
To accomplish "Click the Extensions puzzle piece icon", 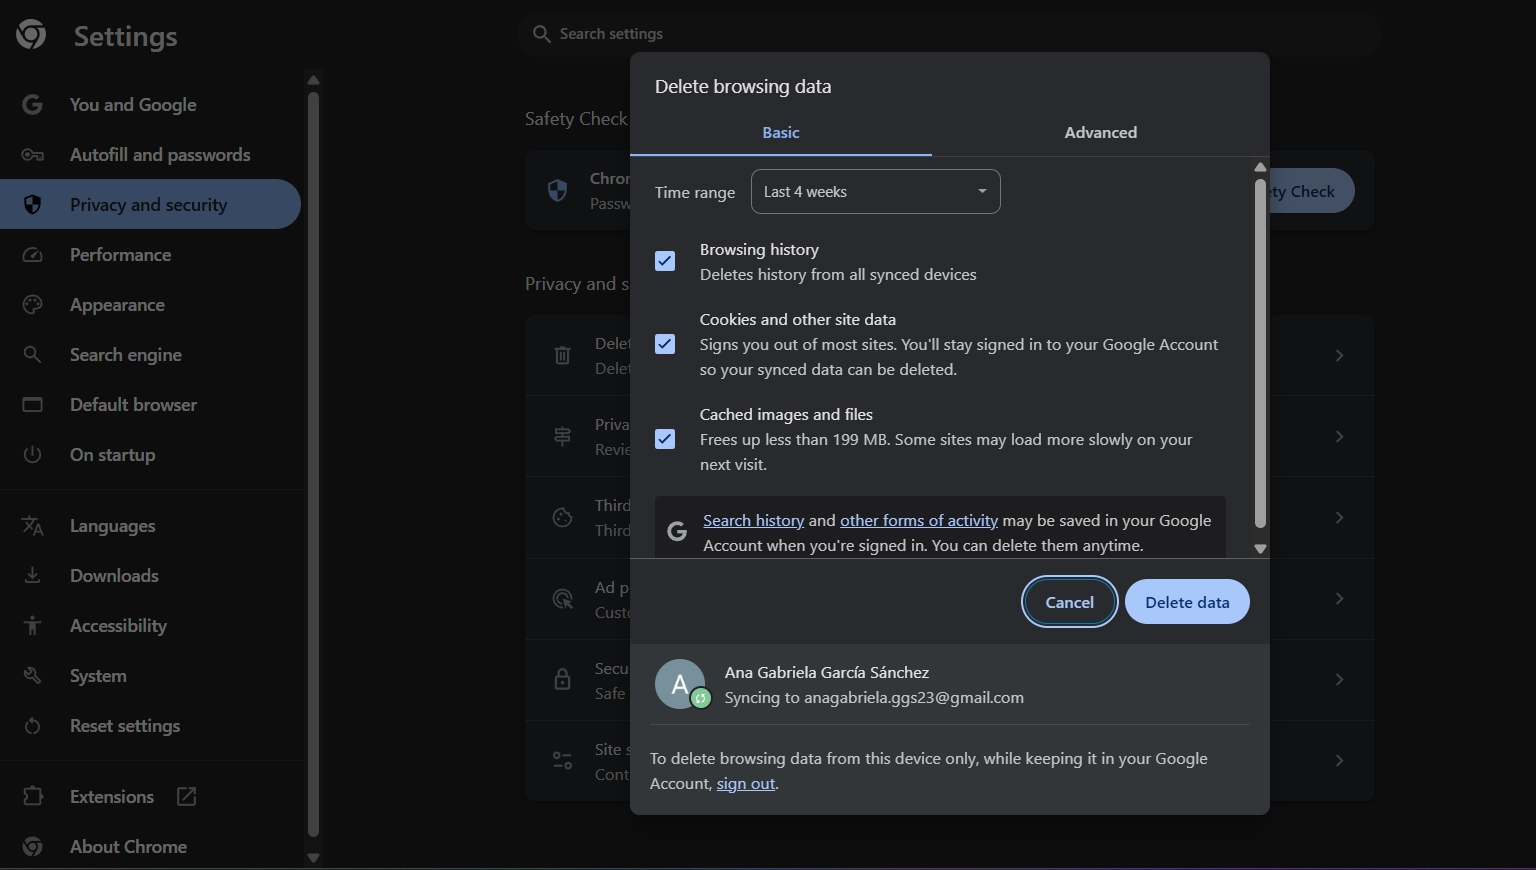I will coord(32,797).
